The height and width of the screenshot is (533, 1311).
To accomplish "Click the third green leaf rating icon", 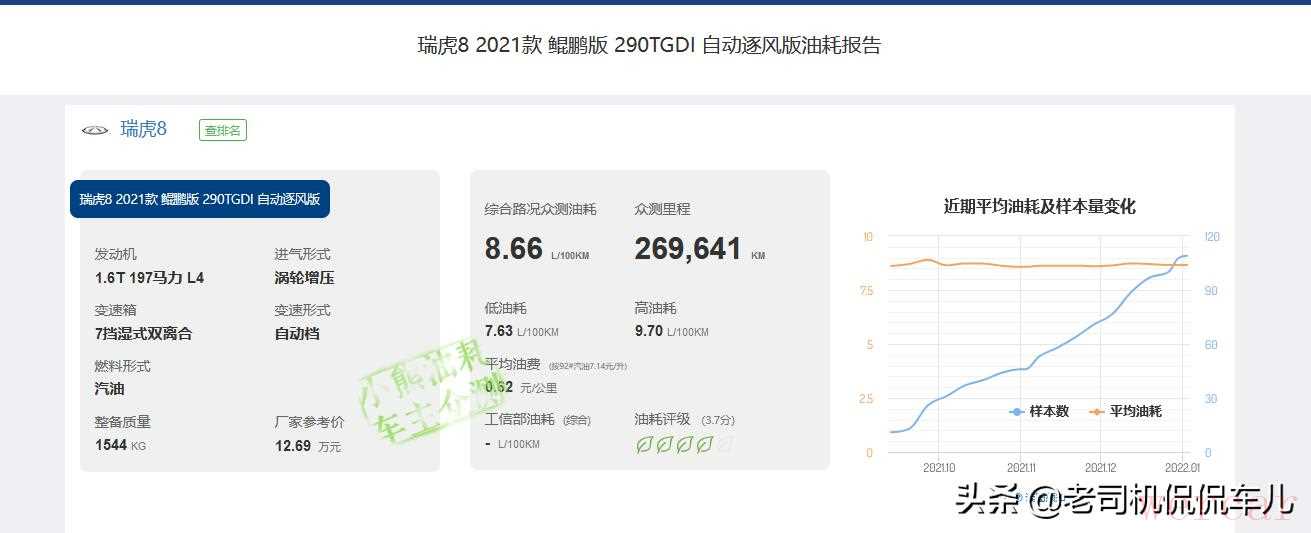I will [x=684, y=444].
